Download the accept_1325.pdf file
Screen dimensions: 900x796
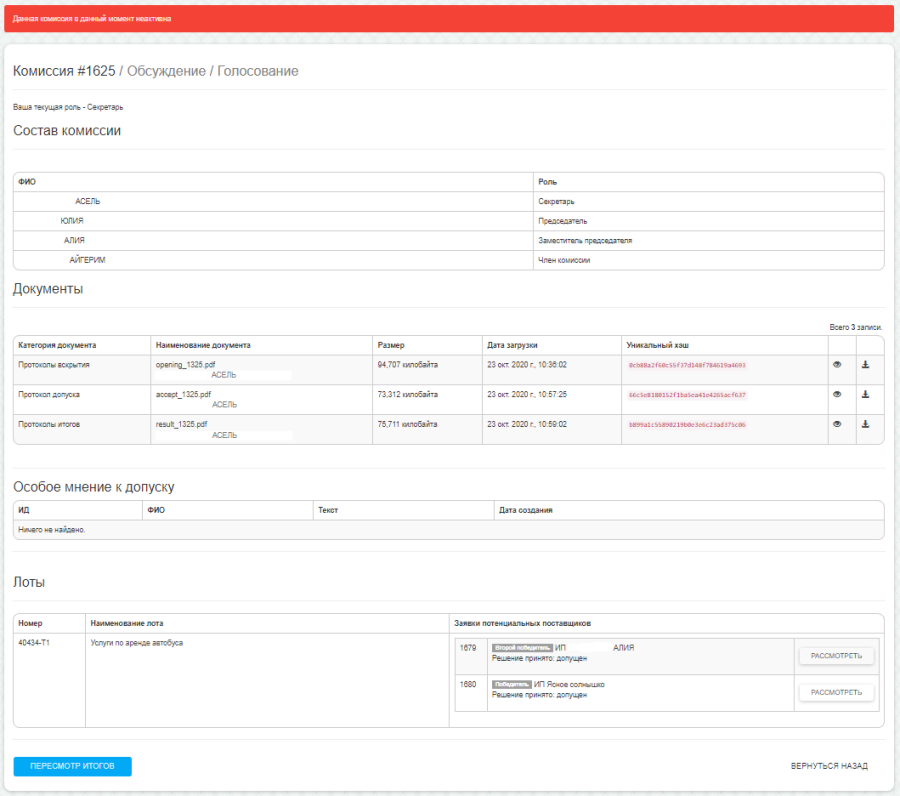(x=866, y=395)
